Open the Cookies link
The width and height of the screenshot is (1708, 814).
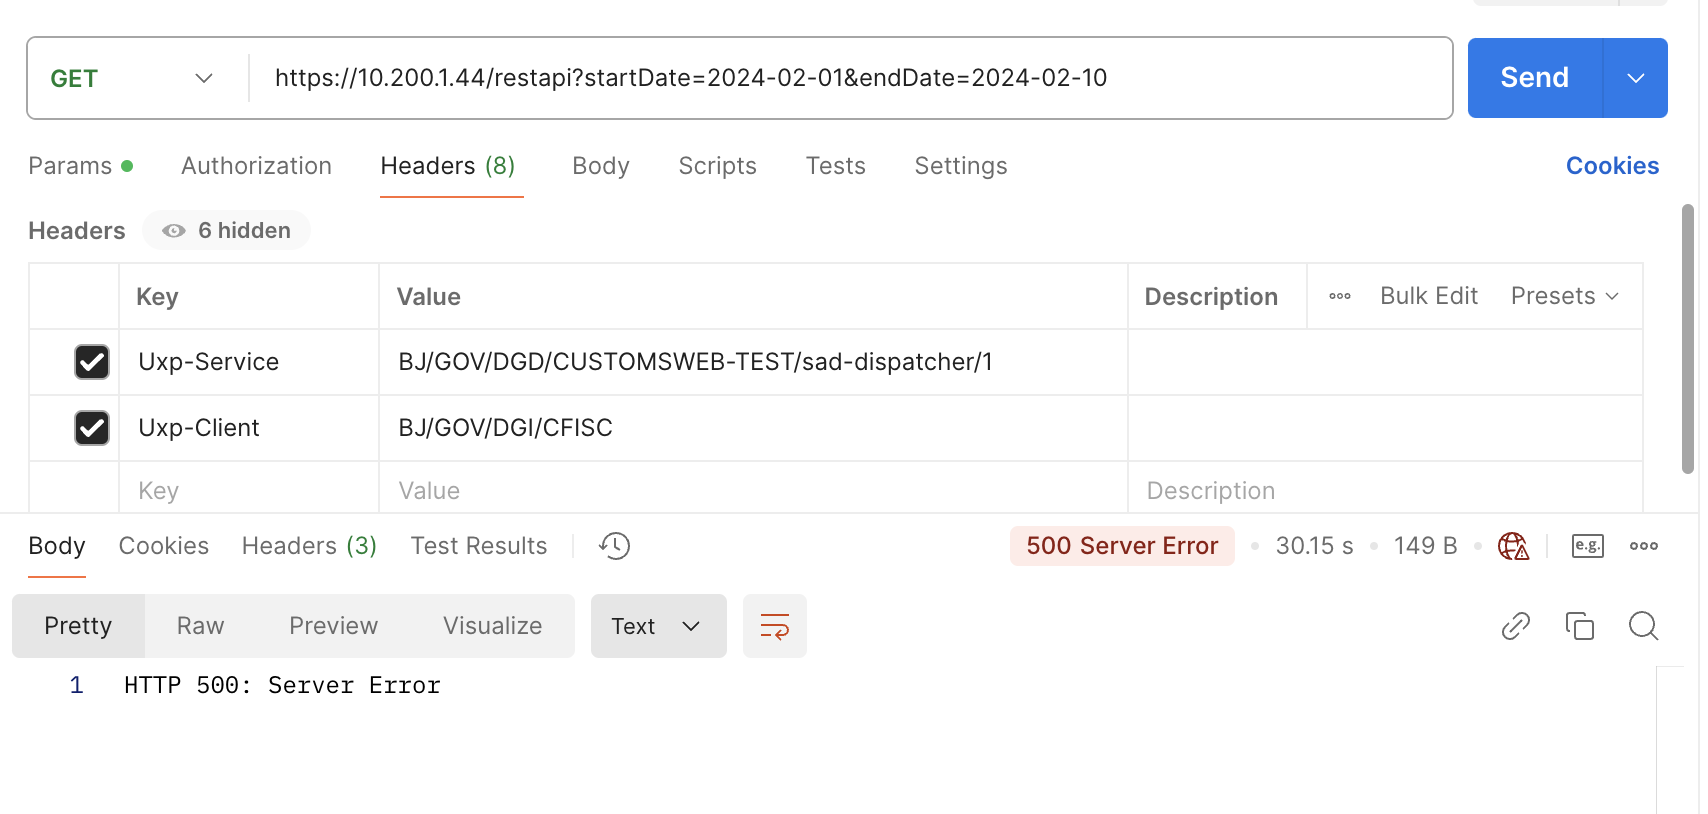tap(1611, 166)
